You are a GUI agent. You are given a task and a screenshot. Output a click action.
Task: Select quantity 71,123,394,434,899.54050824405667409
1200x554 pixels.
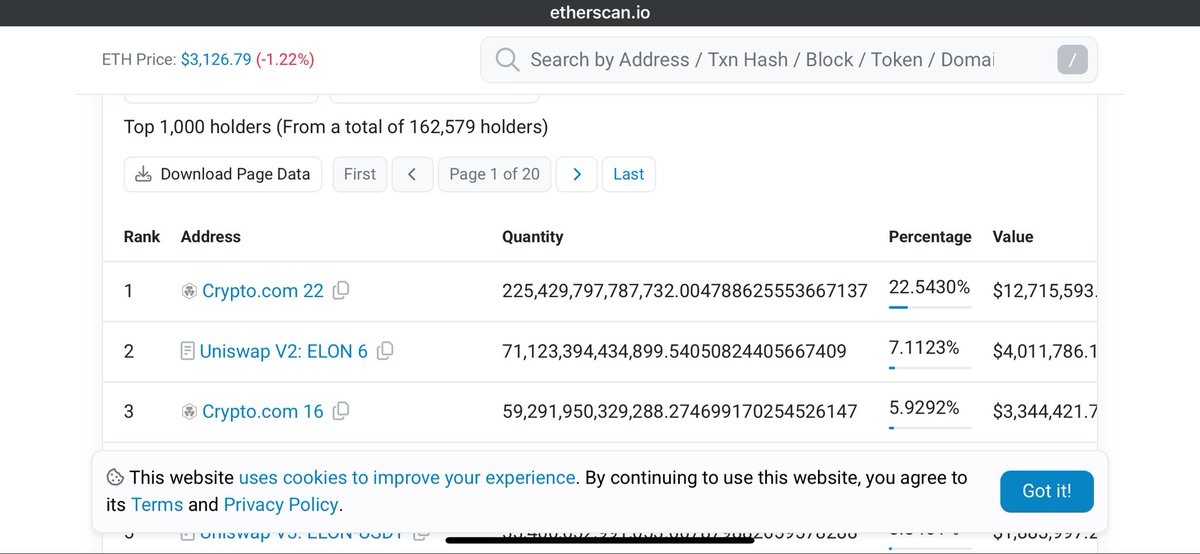674,351
